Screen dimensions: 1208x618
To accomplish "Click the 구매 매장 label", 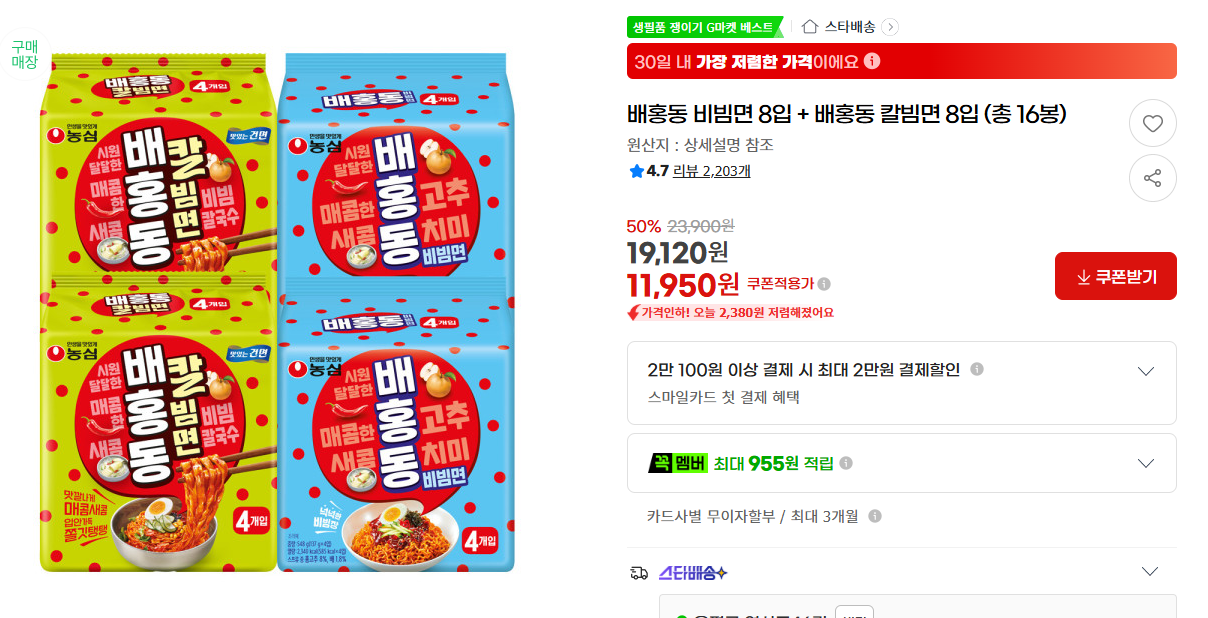I will pos(24,54).
